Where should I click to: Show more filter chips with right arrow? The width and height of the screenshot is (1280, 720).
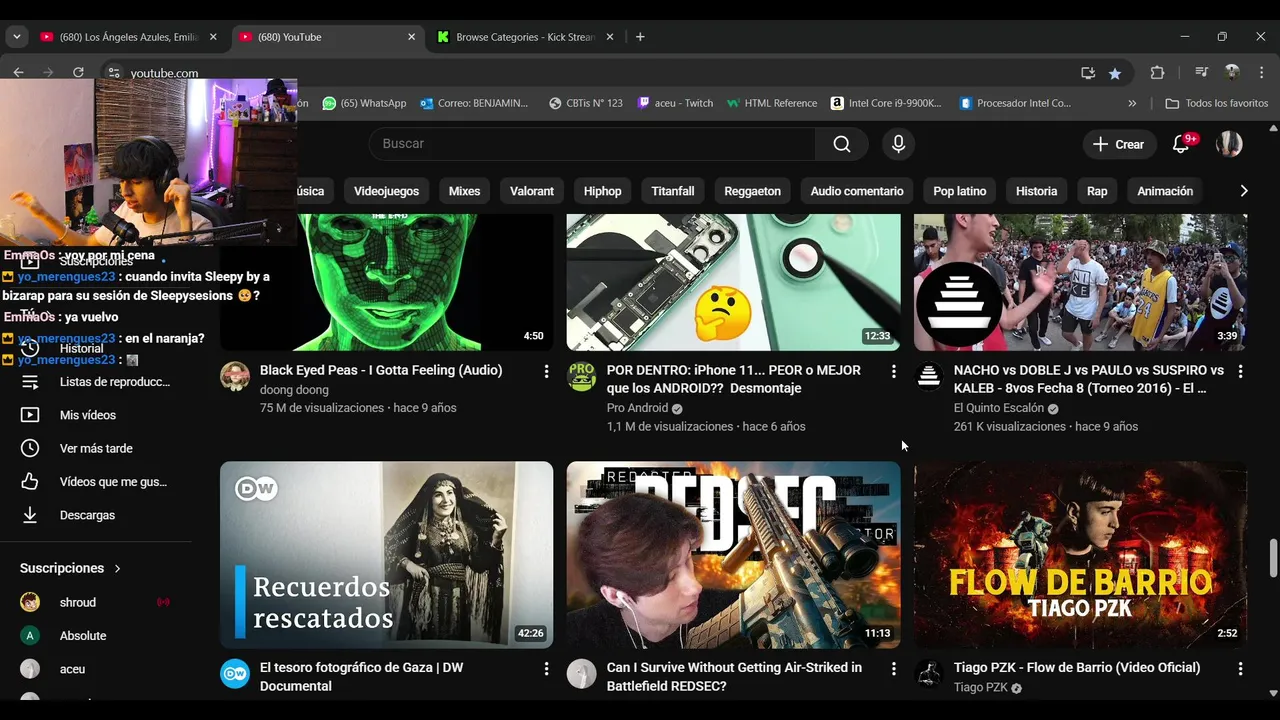[1243, 191]
